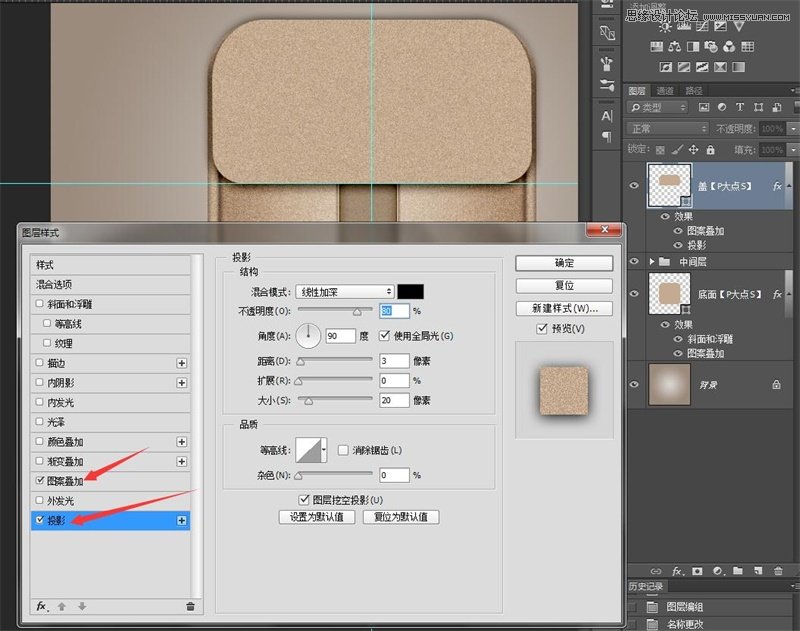The width and height of the screenshot is (800, 631).
Task: Hide the 背景 layer via eye icon
Action: tap(634, 384)
